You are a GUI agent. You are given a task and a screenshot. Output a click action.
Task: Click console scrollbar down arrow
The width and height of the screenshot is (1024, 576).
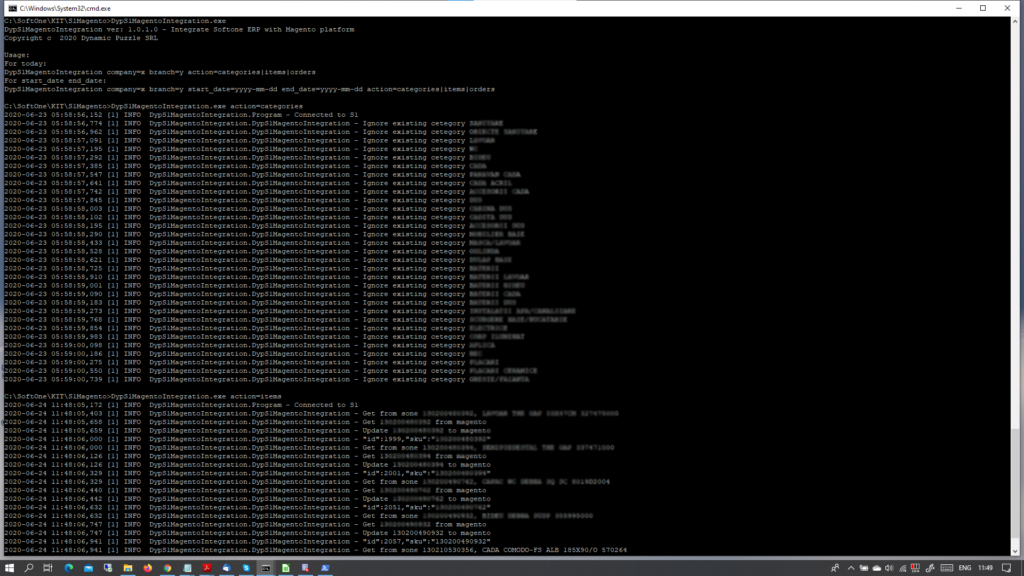1015,552
